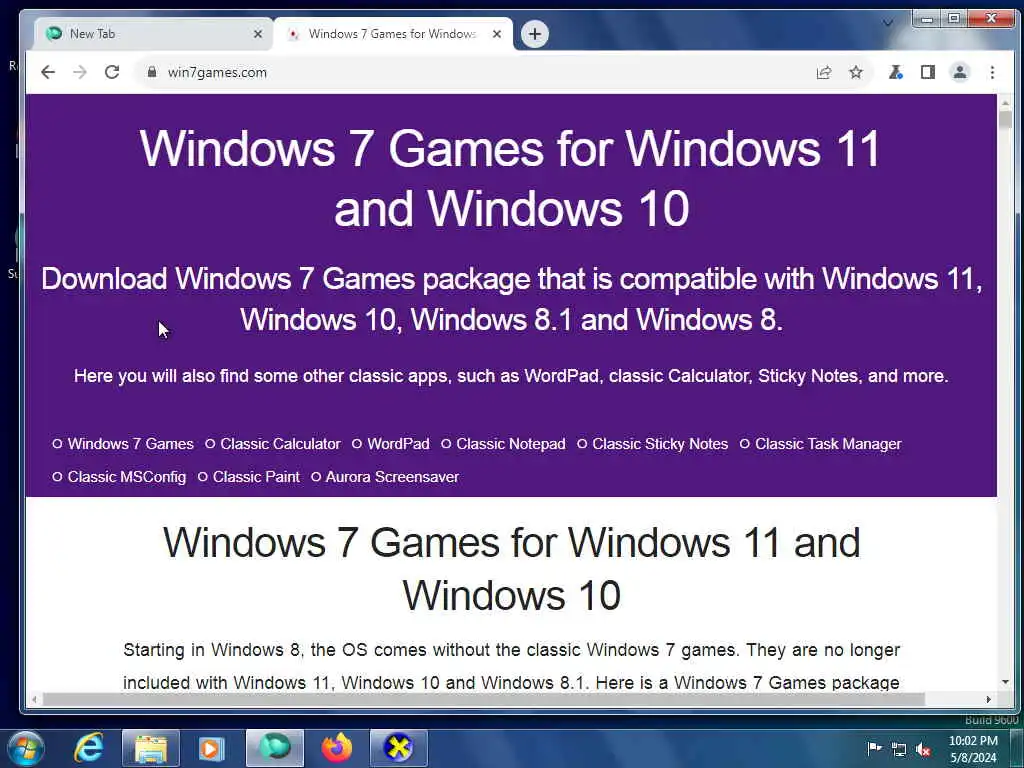Click the horizontal scrollbar left arrow

34,699
